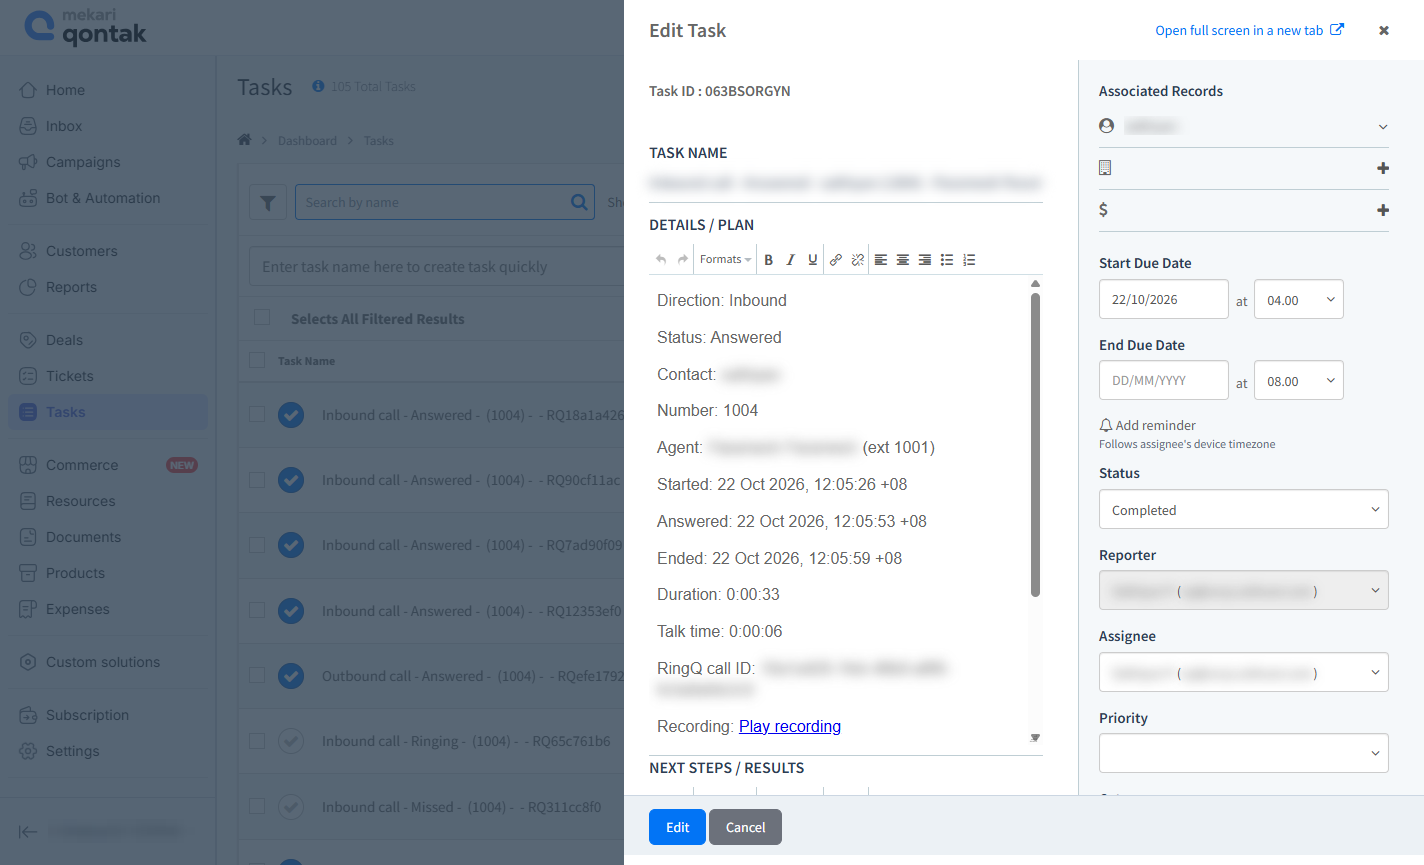
Task: Align text left in the Details editor
Action: click(x=881, y=260)
